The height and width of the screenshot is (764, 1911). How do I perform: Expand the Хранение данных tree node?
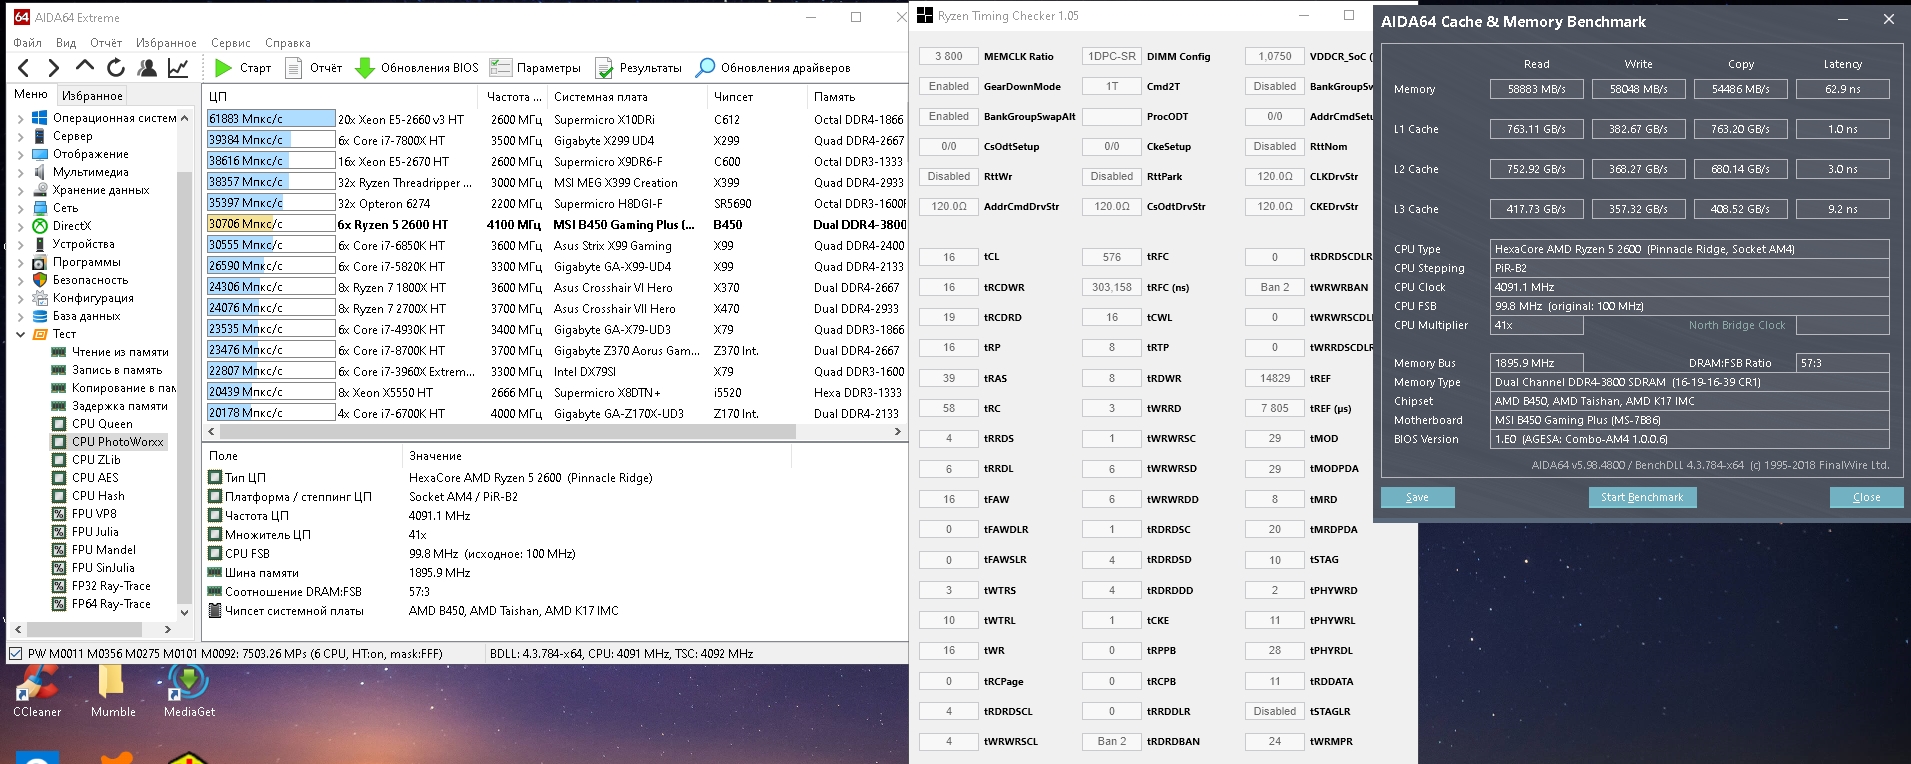pos(20,190)
